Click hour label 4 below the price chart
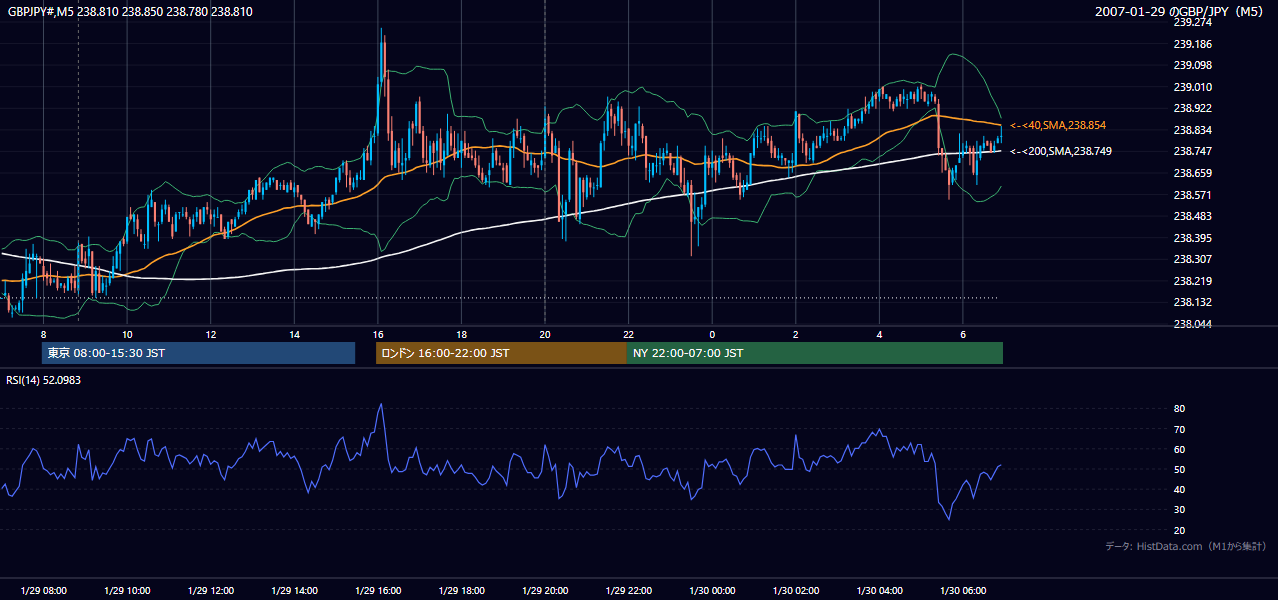 click(879, 334)
